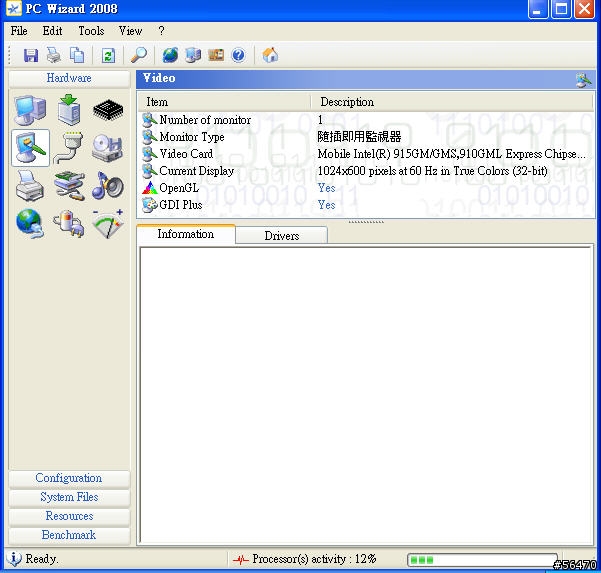601x573 pixels.
Task: Maximize the PC Wizard 2008 window
Action: [x=561, y=9]
